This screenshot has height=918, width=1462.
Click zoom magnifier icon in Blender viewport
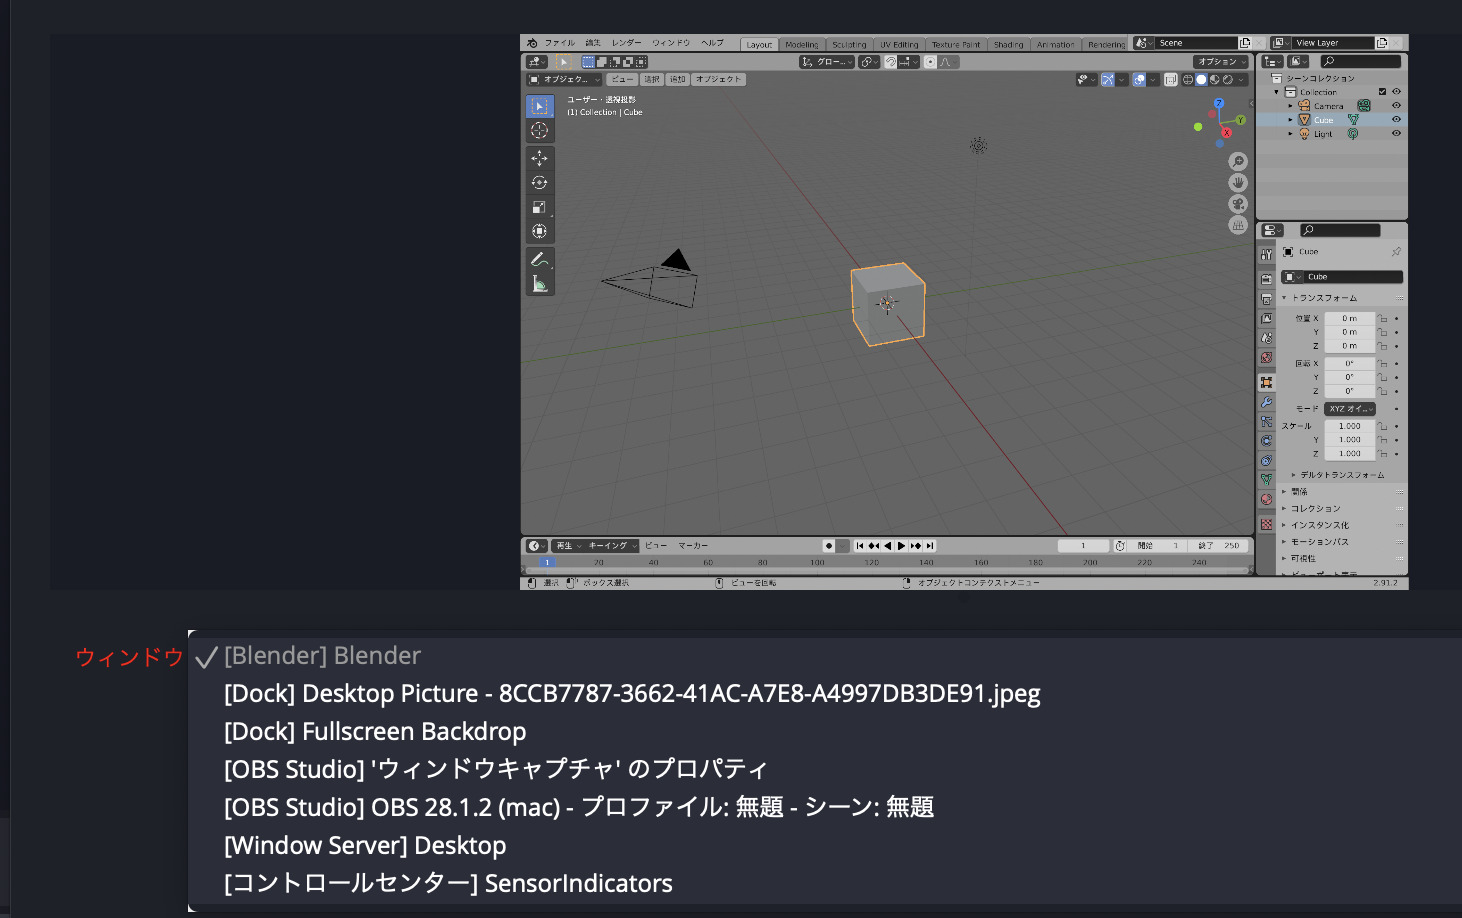(x=1238, y=162)
